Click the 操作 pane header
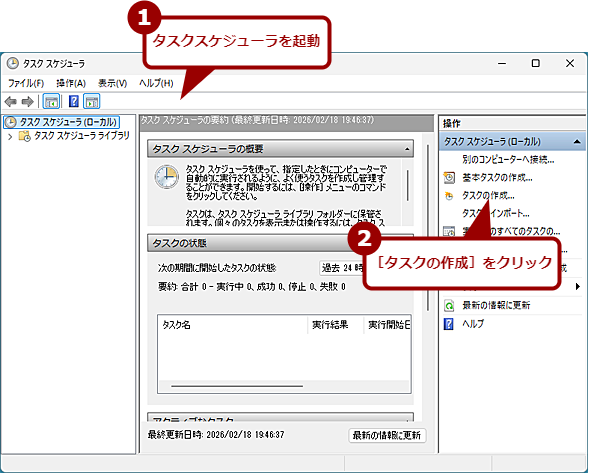589x474 pixels. click(512, 123)
